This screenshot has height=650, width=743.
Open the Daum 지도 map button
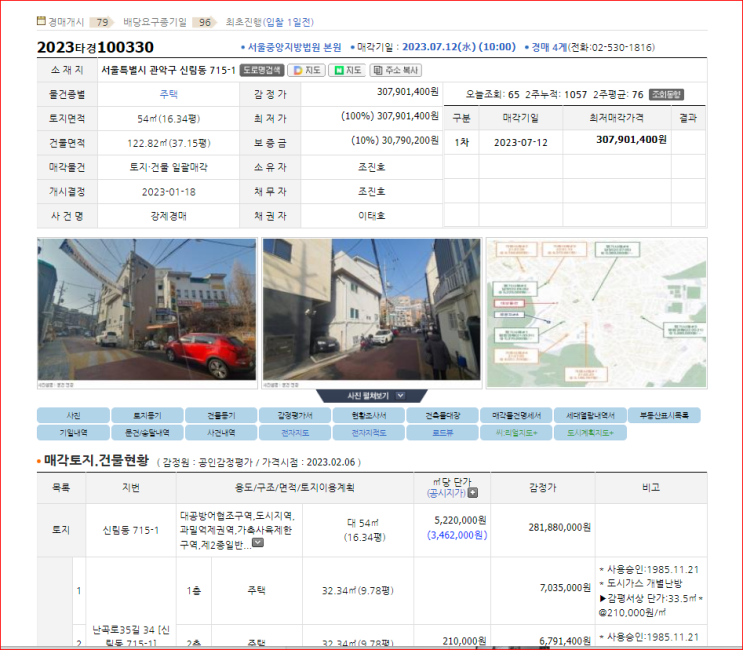tap(307, 70)
